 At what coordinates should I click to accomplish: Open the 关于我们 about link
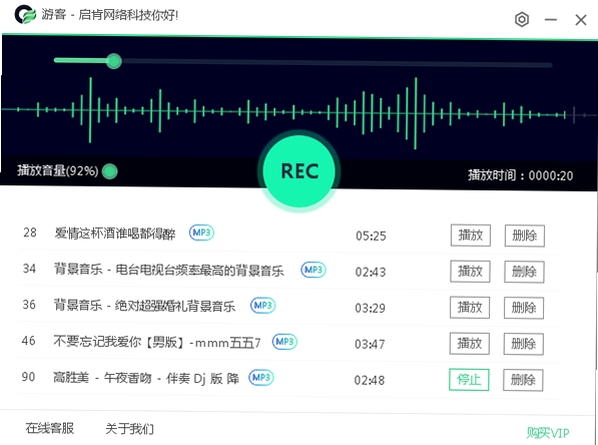point(129,429)
